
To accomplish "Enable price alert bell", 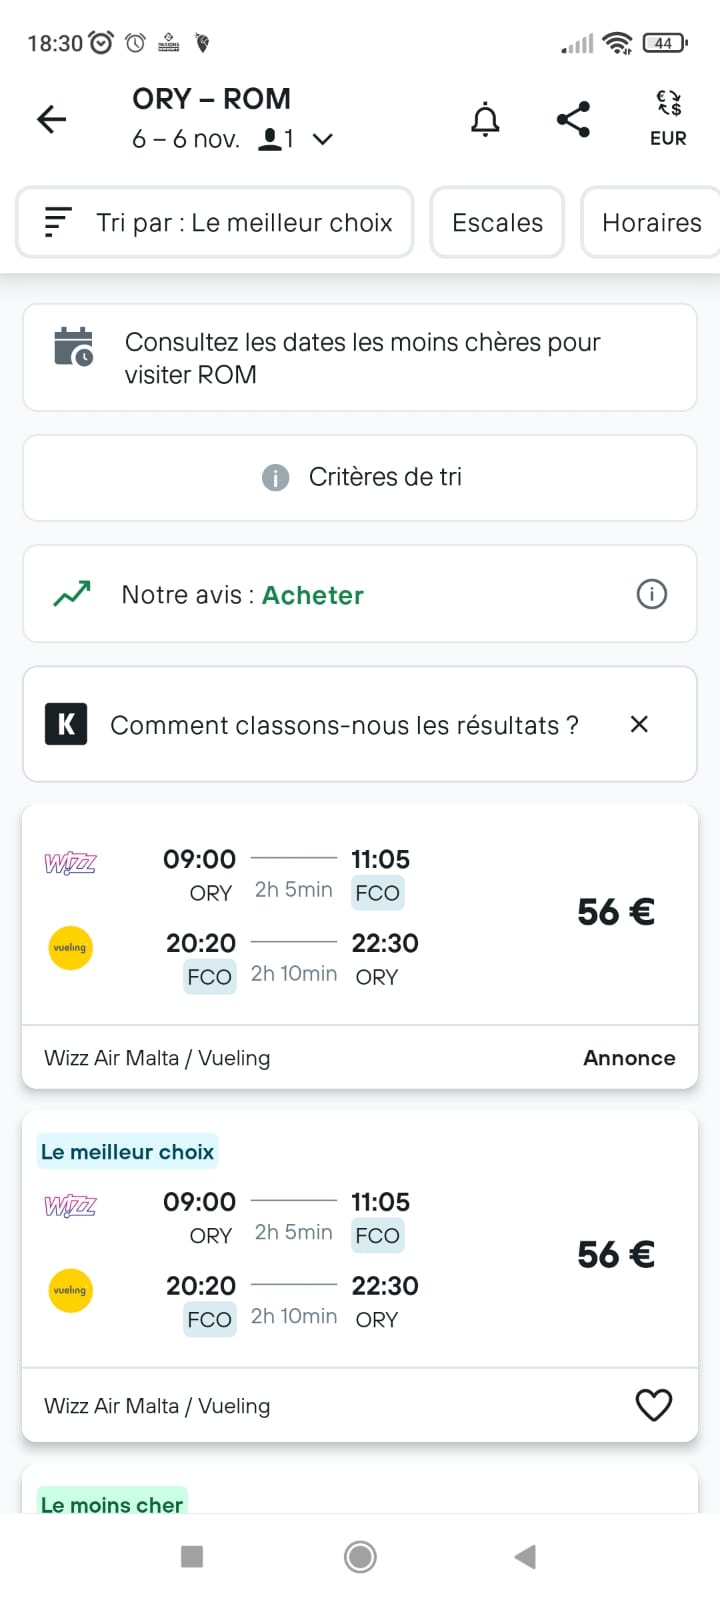I will [485, 120].
